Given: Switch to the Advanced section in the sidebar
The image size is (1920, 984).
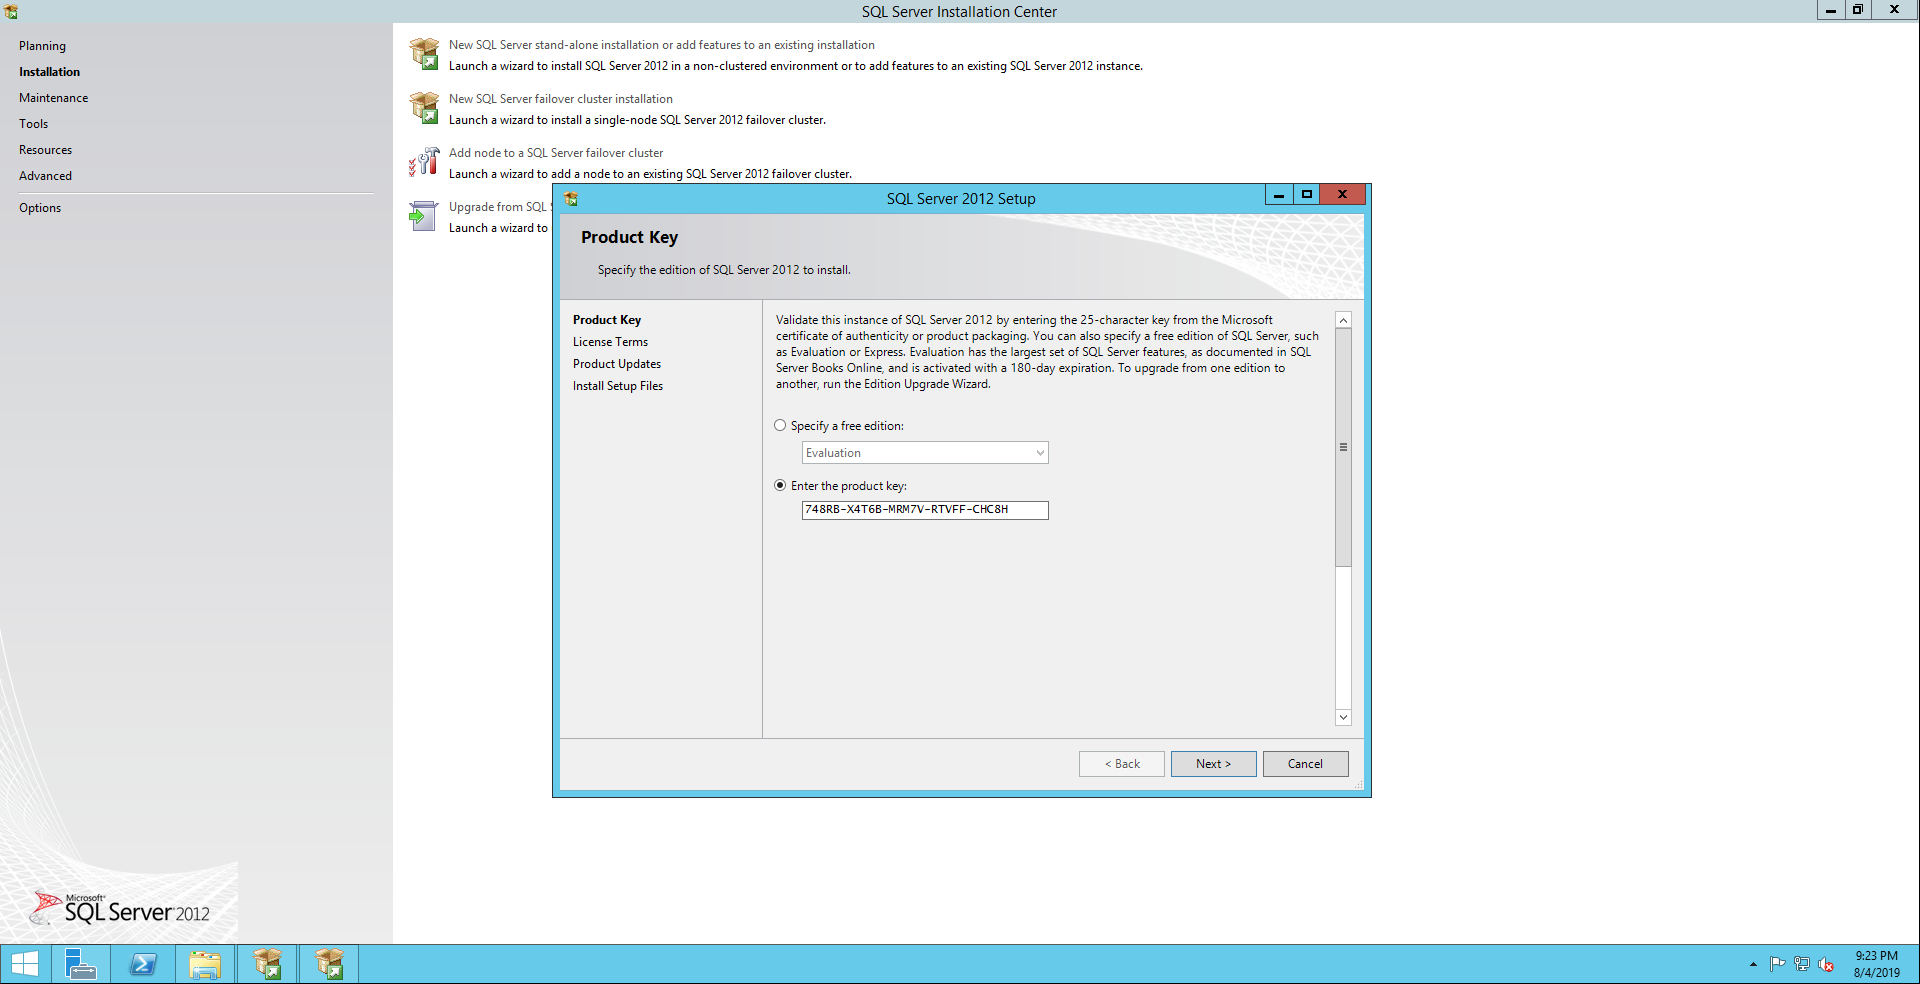Looking at the screenshot, I should click(x=45, y=176).
